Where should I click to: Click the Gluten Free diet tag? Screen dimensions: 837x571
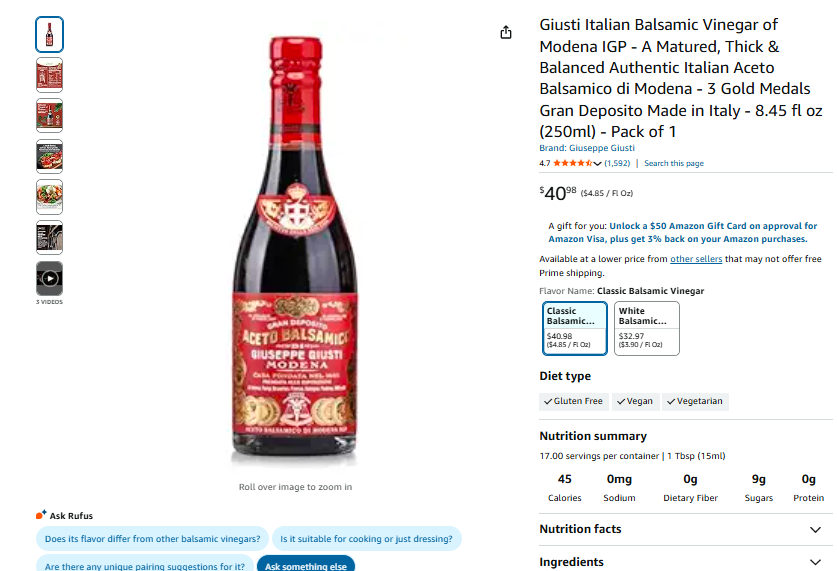coord(574,401)
